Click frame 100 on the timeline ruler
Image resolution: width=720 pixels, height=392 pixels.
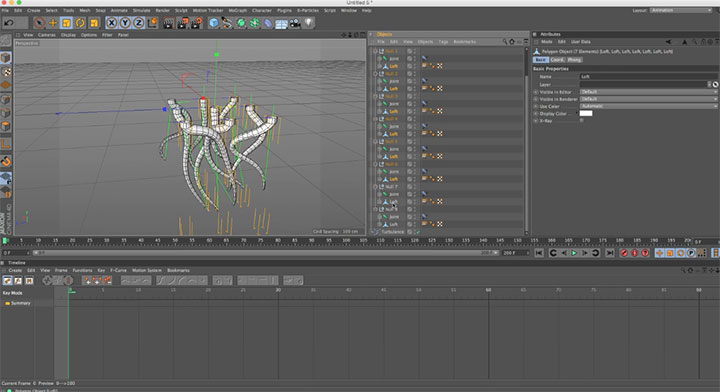click(346, 241)
